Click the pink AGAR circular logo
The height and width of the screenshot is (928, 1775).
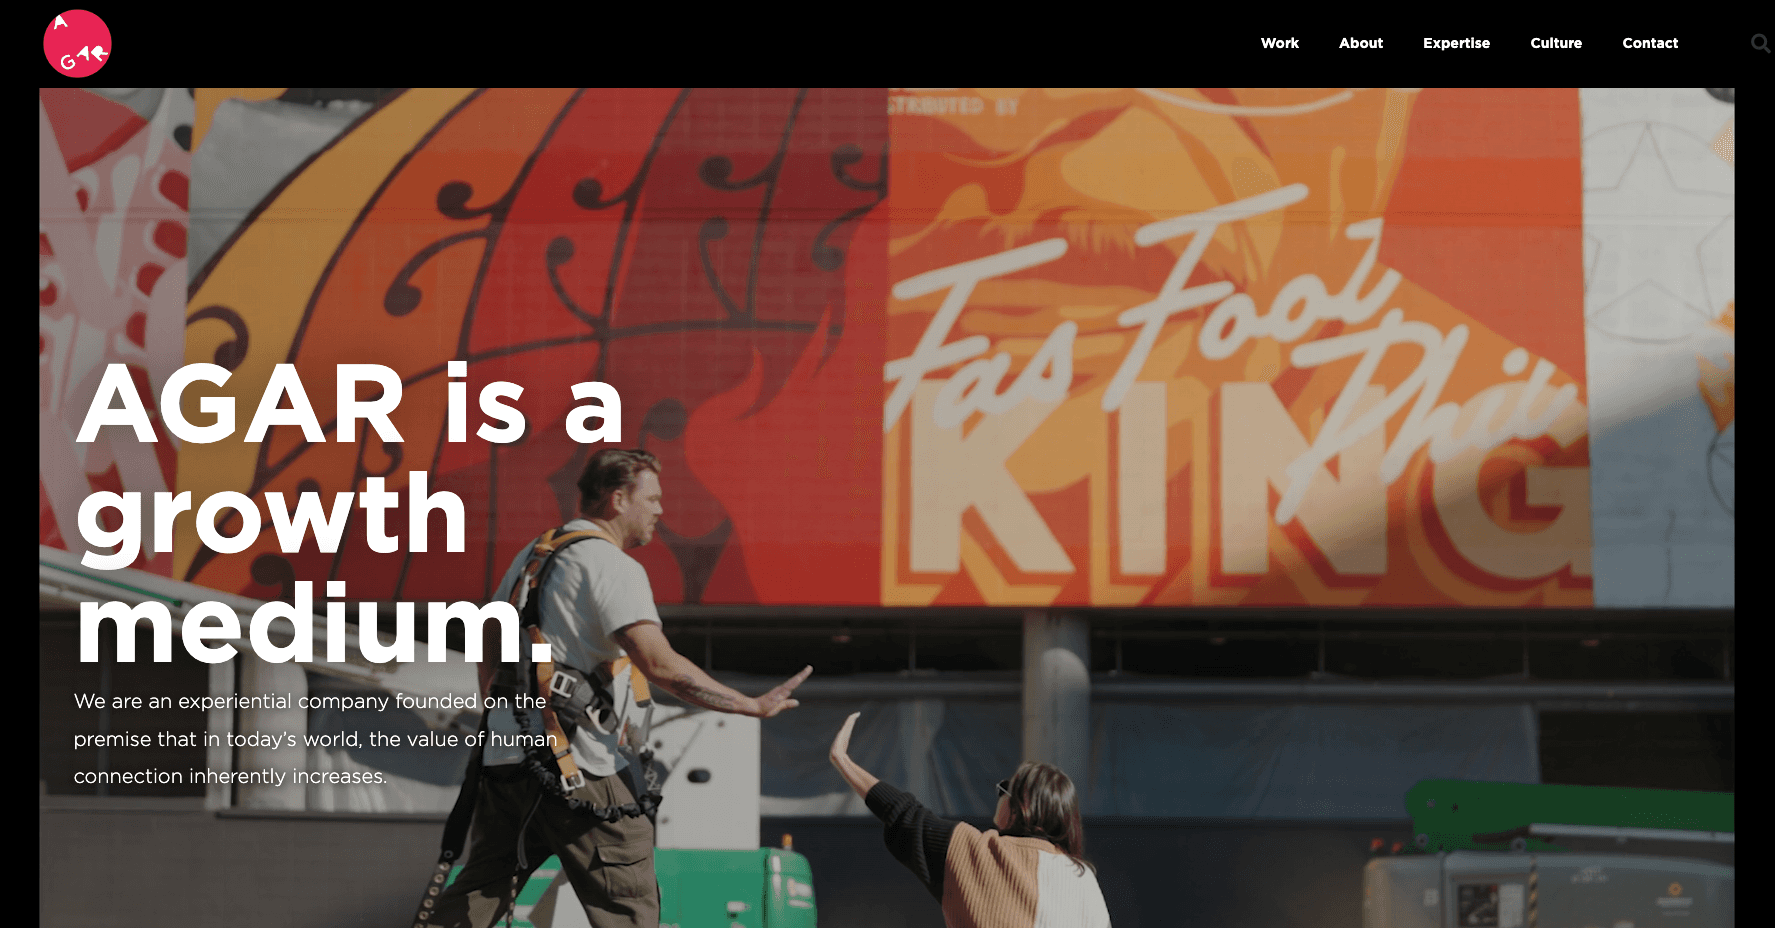[77, 44]
